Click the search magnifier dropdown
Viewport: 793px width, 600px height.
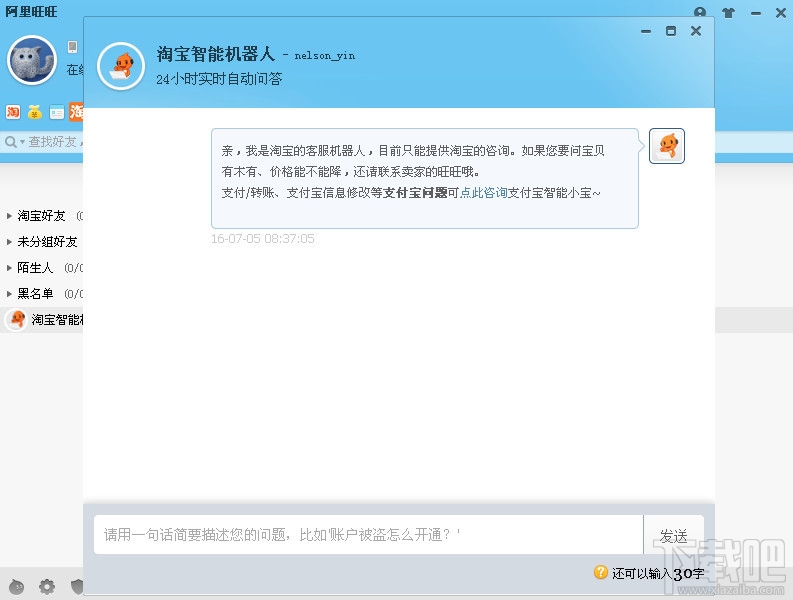tap(15, 142)
